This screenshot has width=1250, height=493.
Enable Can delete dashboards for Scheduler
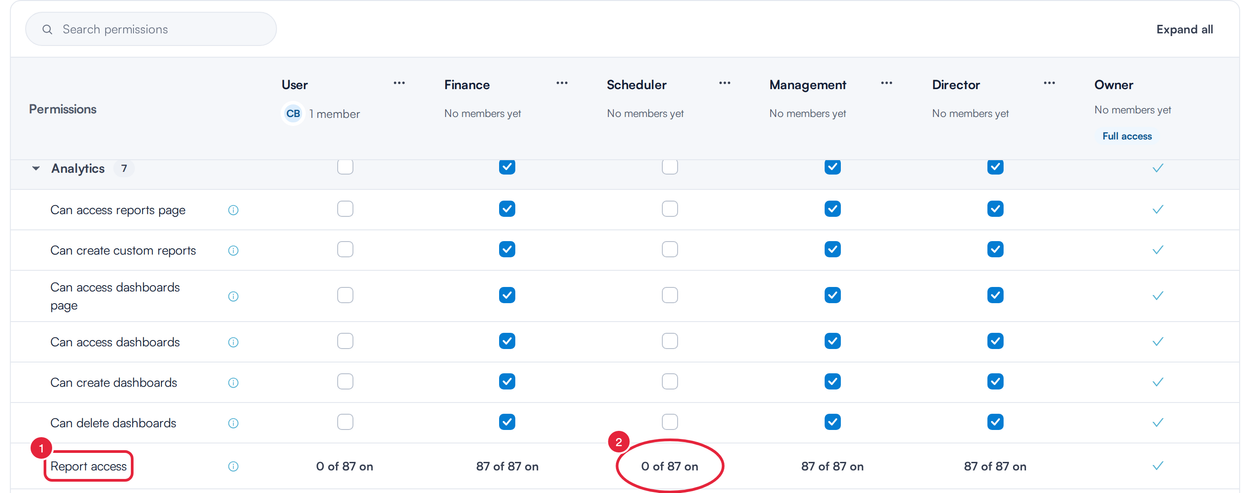click(670, 422)
